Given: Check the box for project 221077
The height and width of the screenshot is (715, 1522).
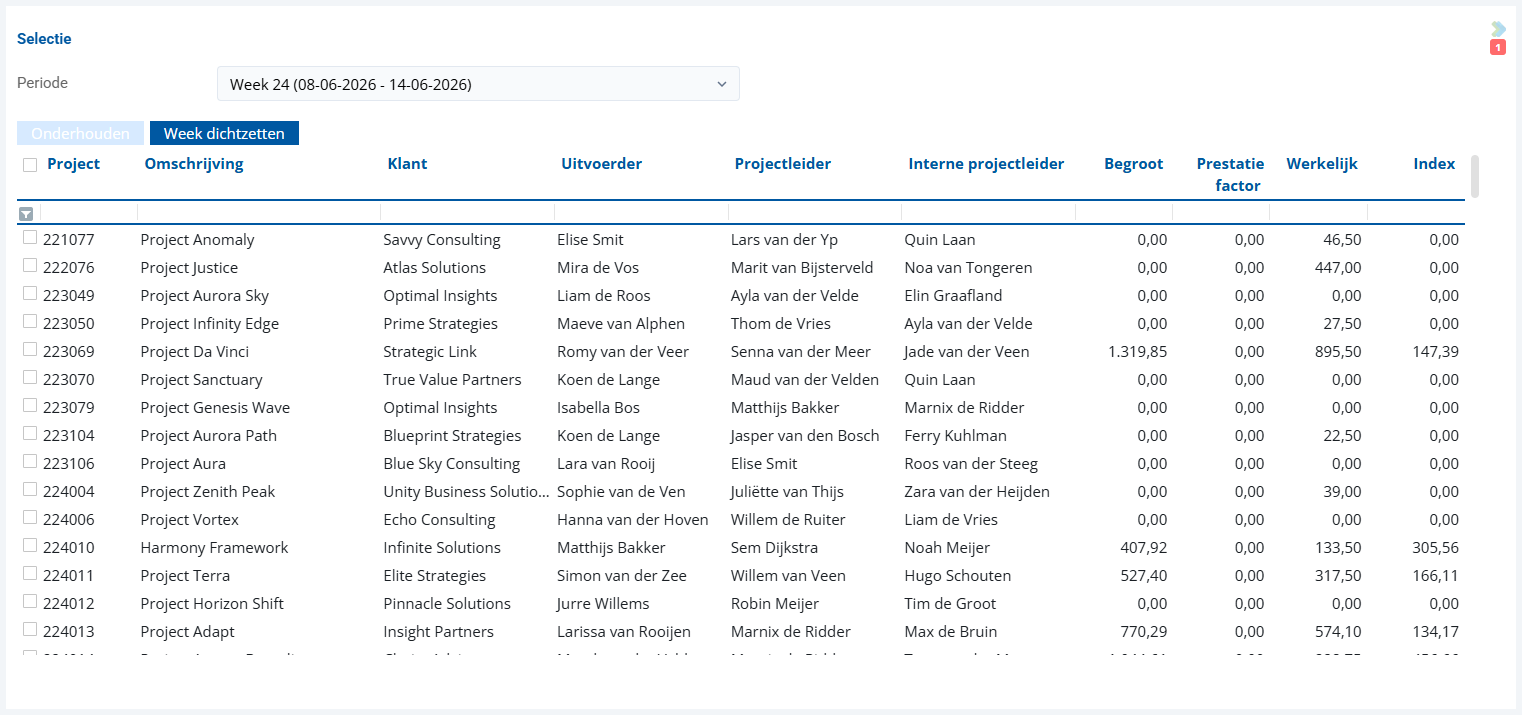Looking at the screenshot, I should pyautogui.click(x=30, y=238).
